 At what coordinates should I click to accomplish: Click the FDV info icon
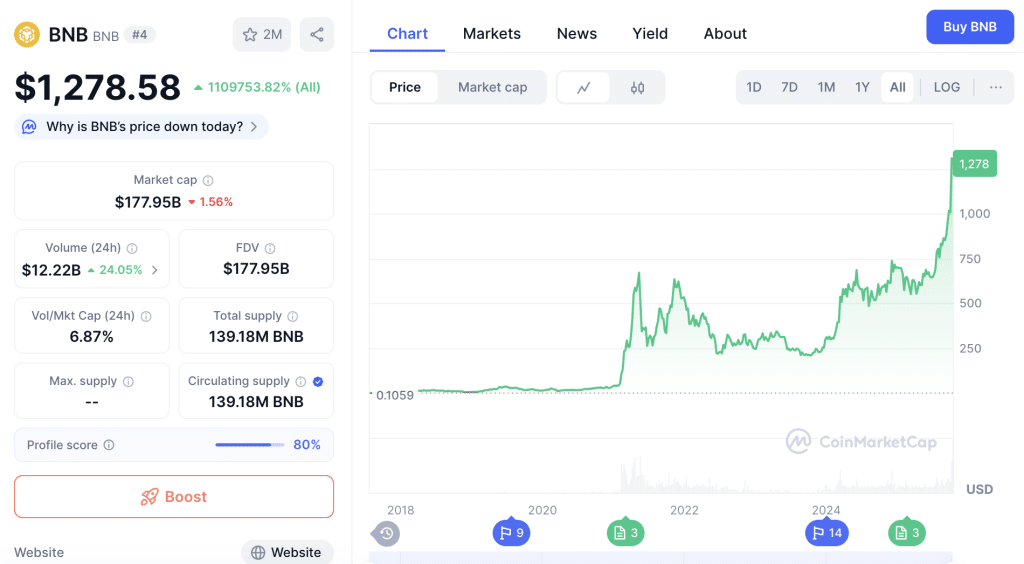[x=270, y=248]
